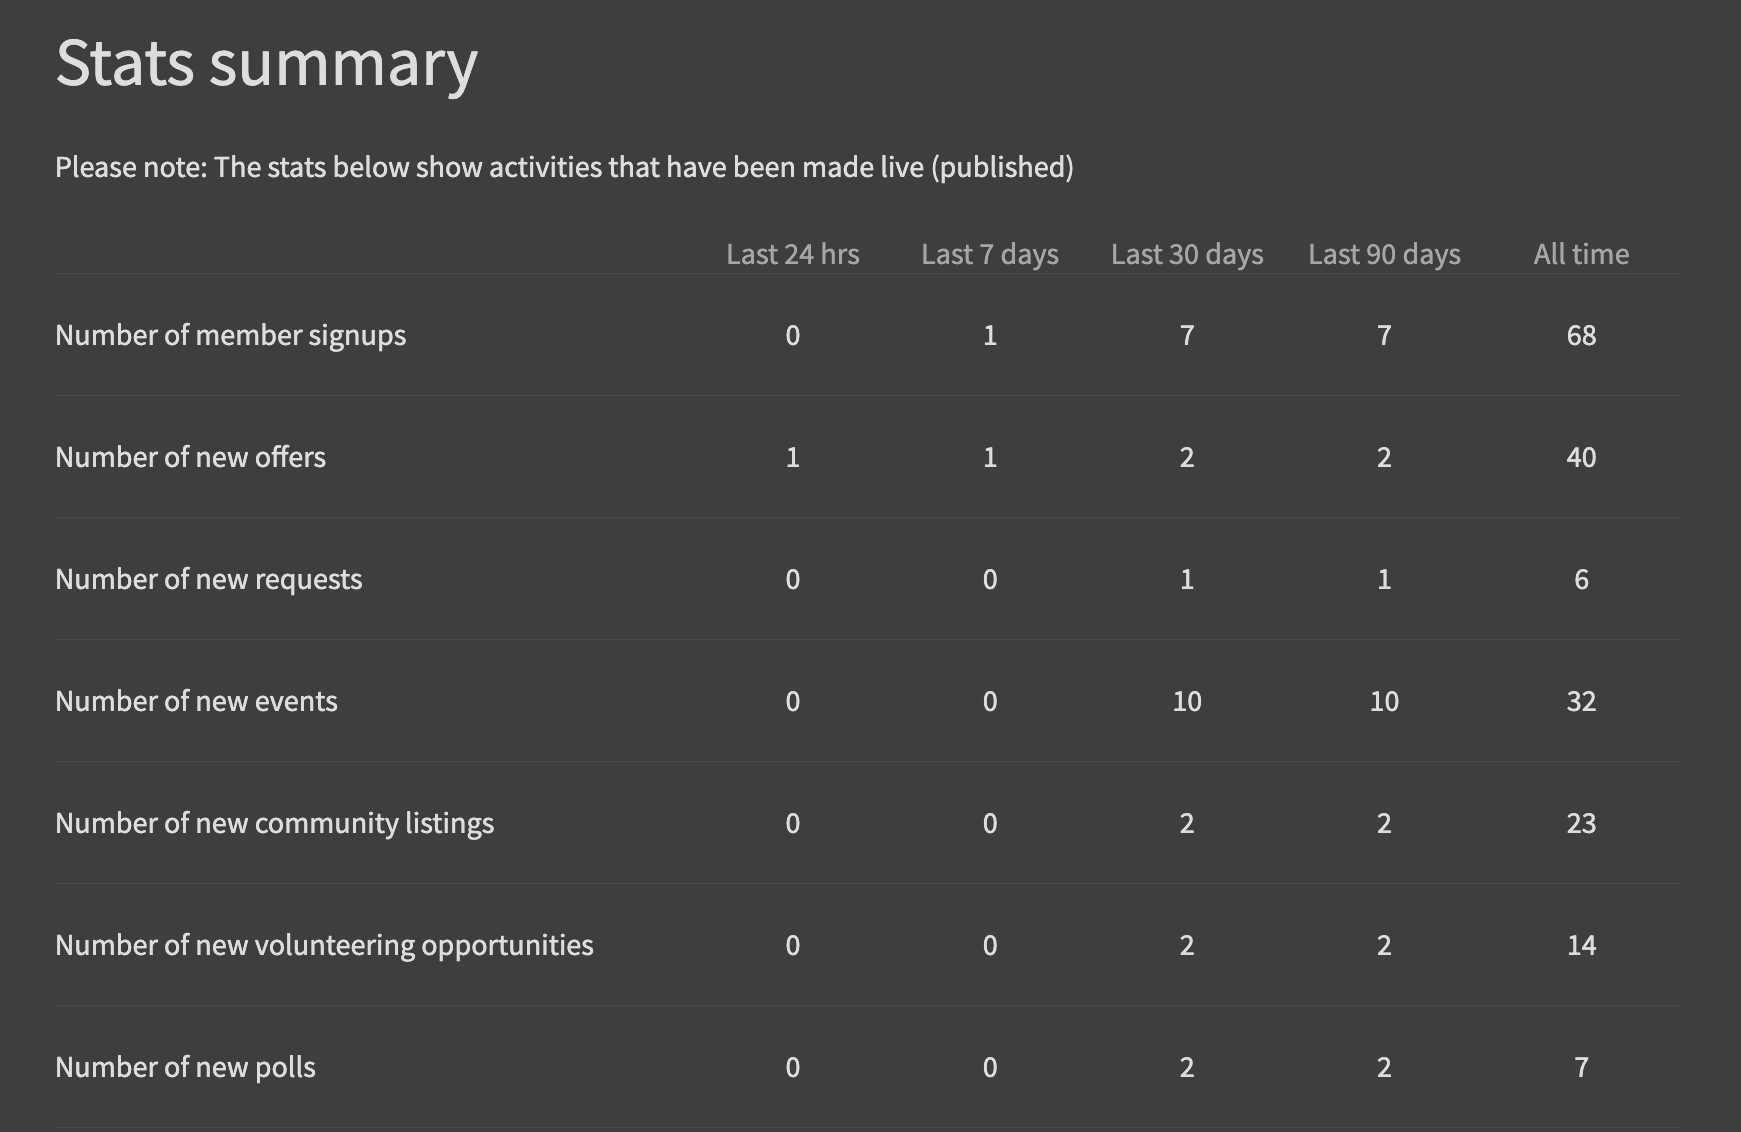Select the all-time new offers value 40
The width and height of the screenshot is (1741, 1132).
click(x=1581, y=457)
